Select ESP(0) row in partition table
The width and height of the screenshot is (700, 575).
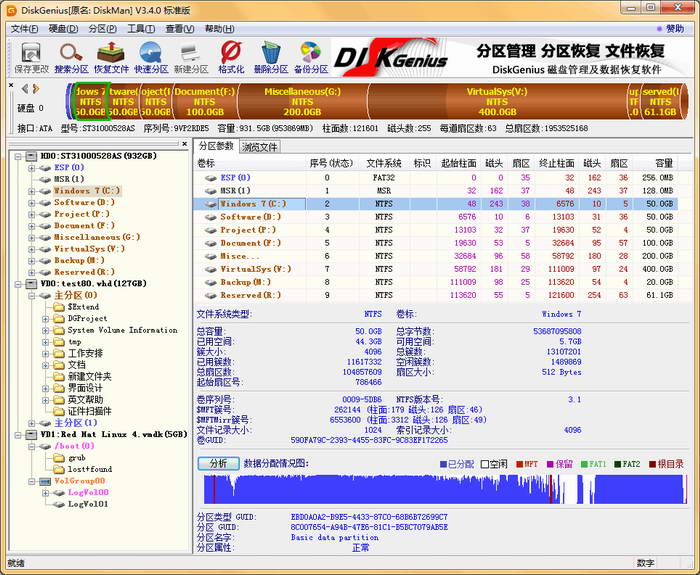click(436, 178)
